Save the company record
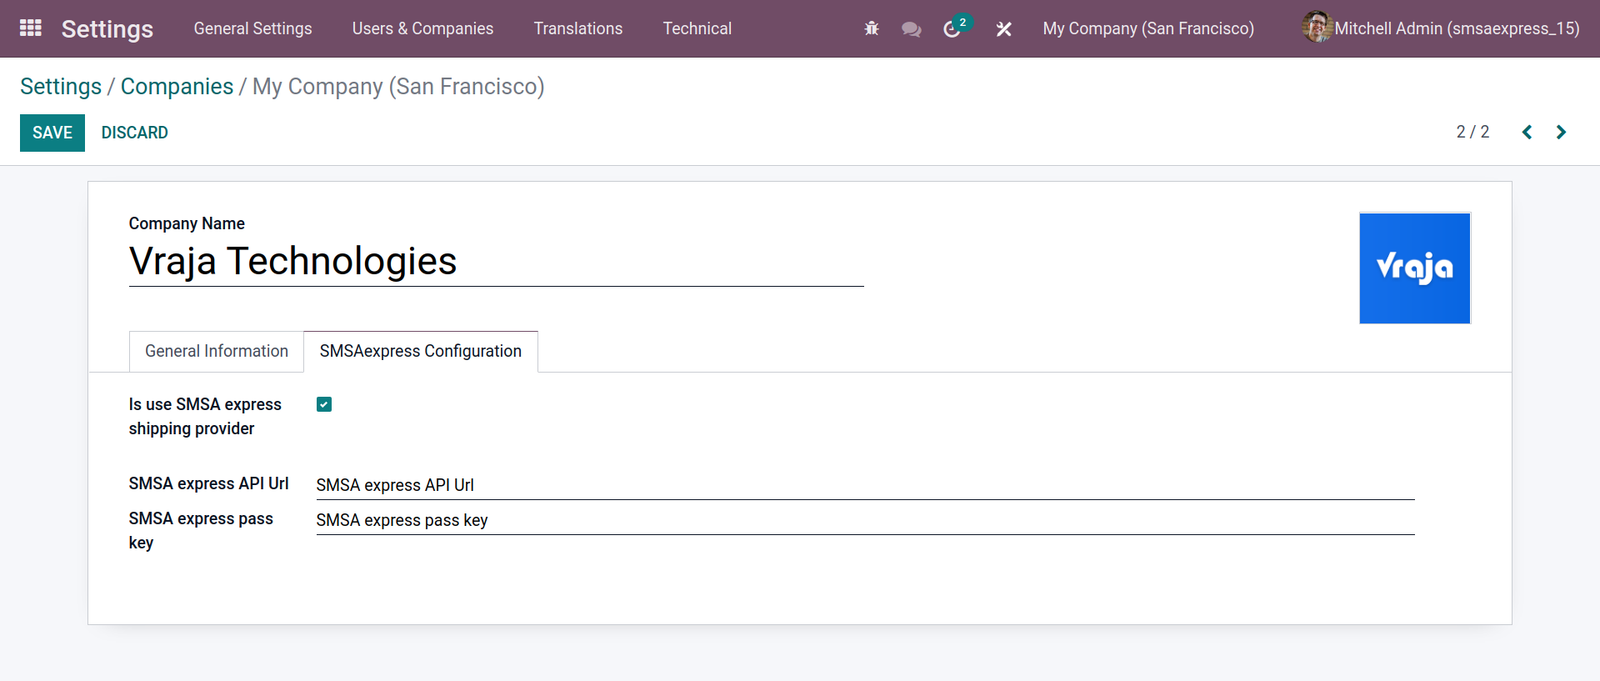 coord(52,133)
